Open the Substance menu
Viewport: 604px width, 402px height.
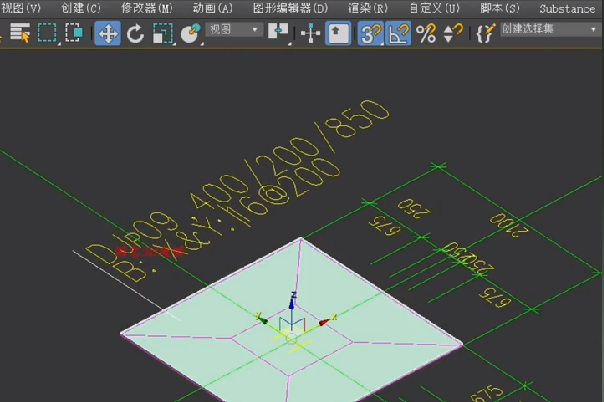(566, 8)
